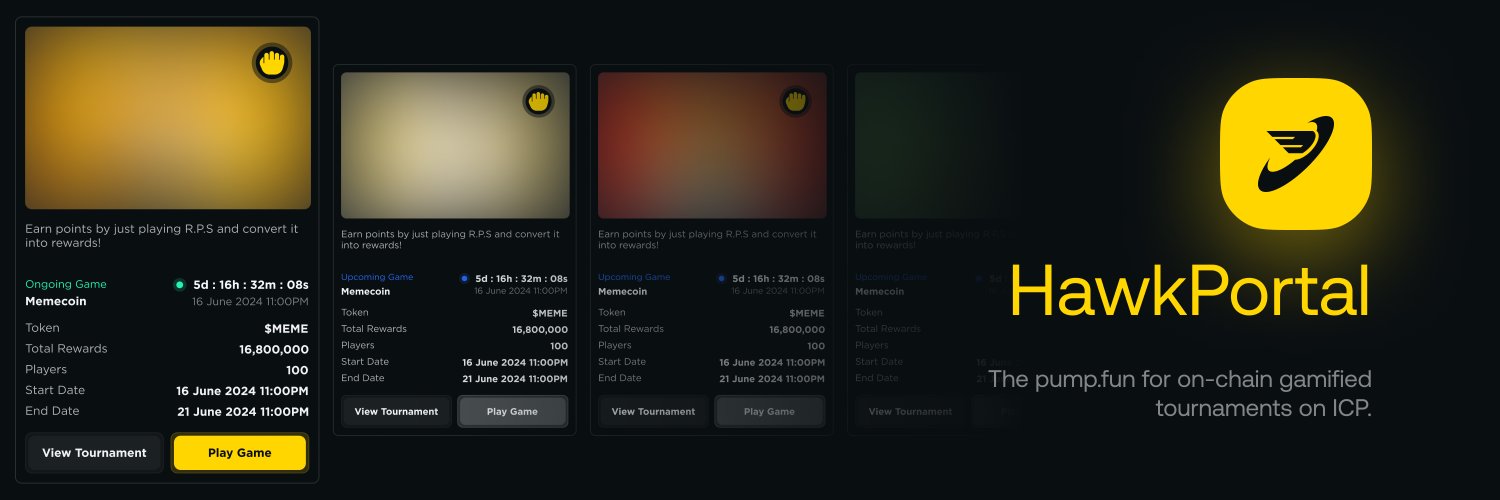1500x500 pixels.
Task: Open the yellow thumbnail of the Ongoing Game card
Action: pyautogui.click(x=168, y=118)
